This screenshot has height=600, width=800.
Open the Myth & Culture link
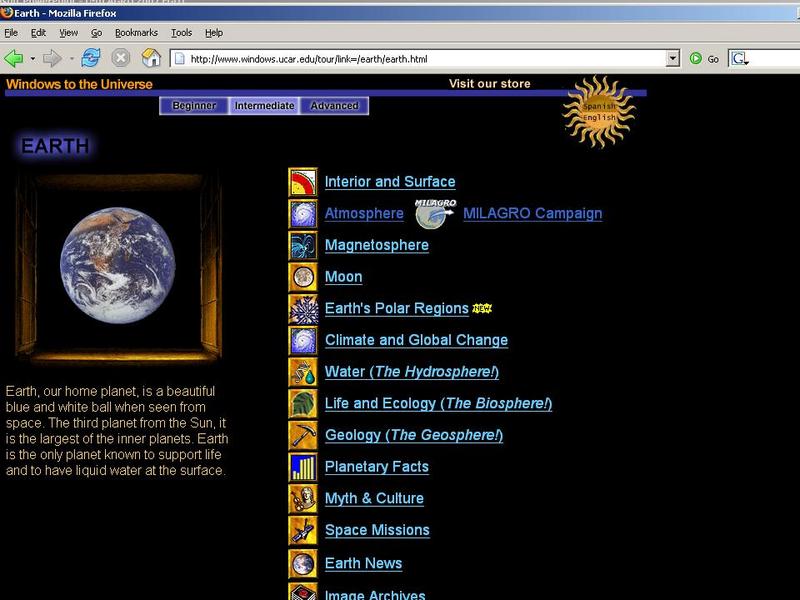374,498
